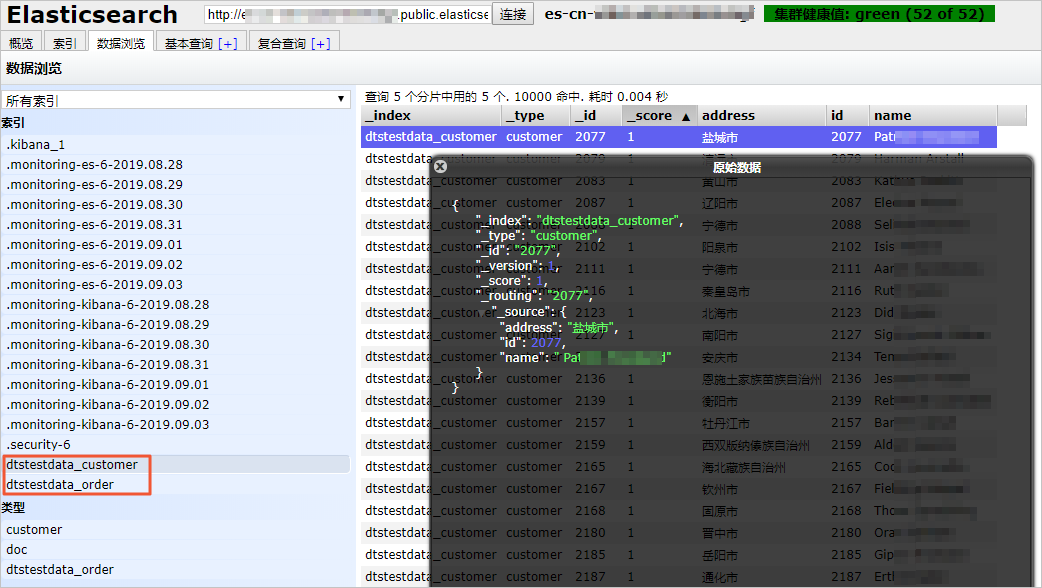Click the "dtstestdata_customer" value in raw JSON
This screenshot has width=1042, height=588.
click(608, 220)
